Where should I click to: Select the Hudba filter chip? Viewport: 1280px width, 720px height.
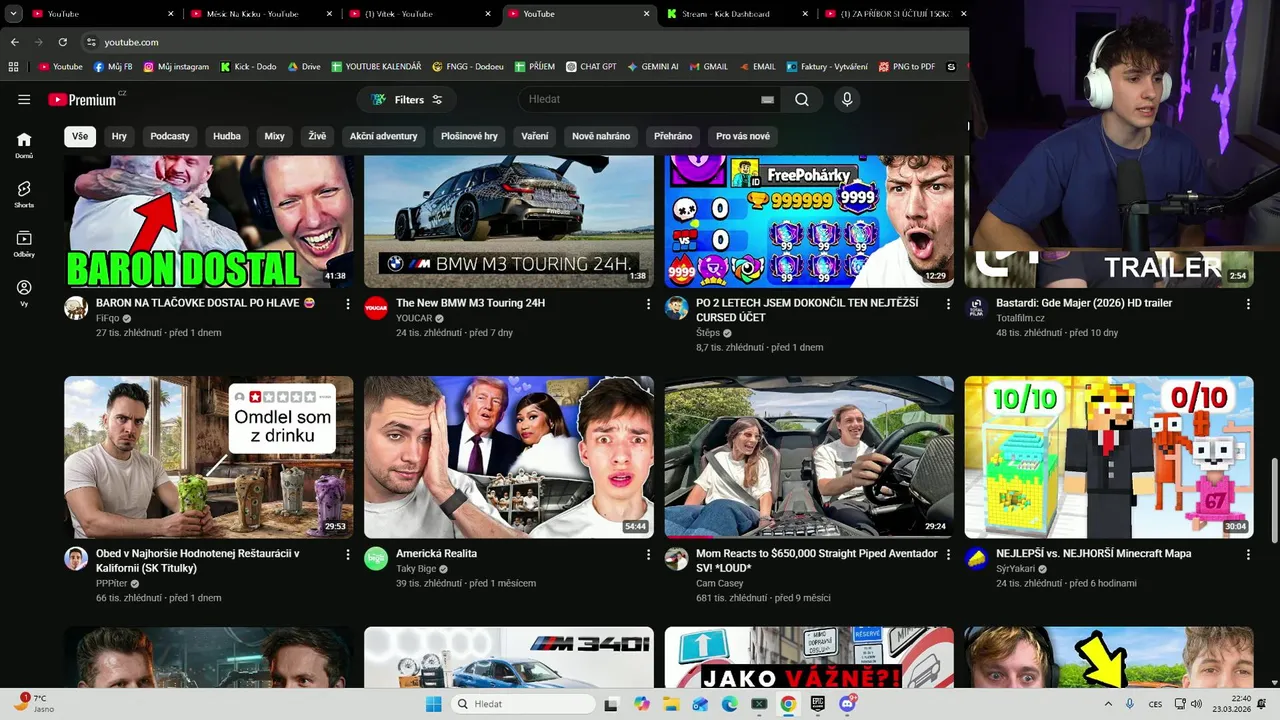click(x=227, y=136)
